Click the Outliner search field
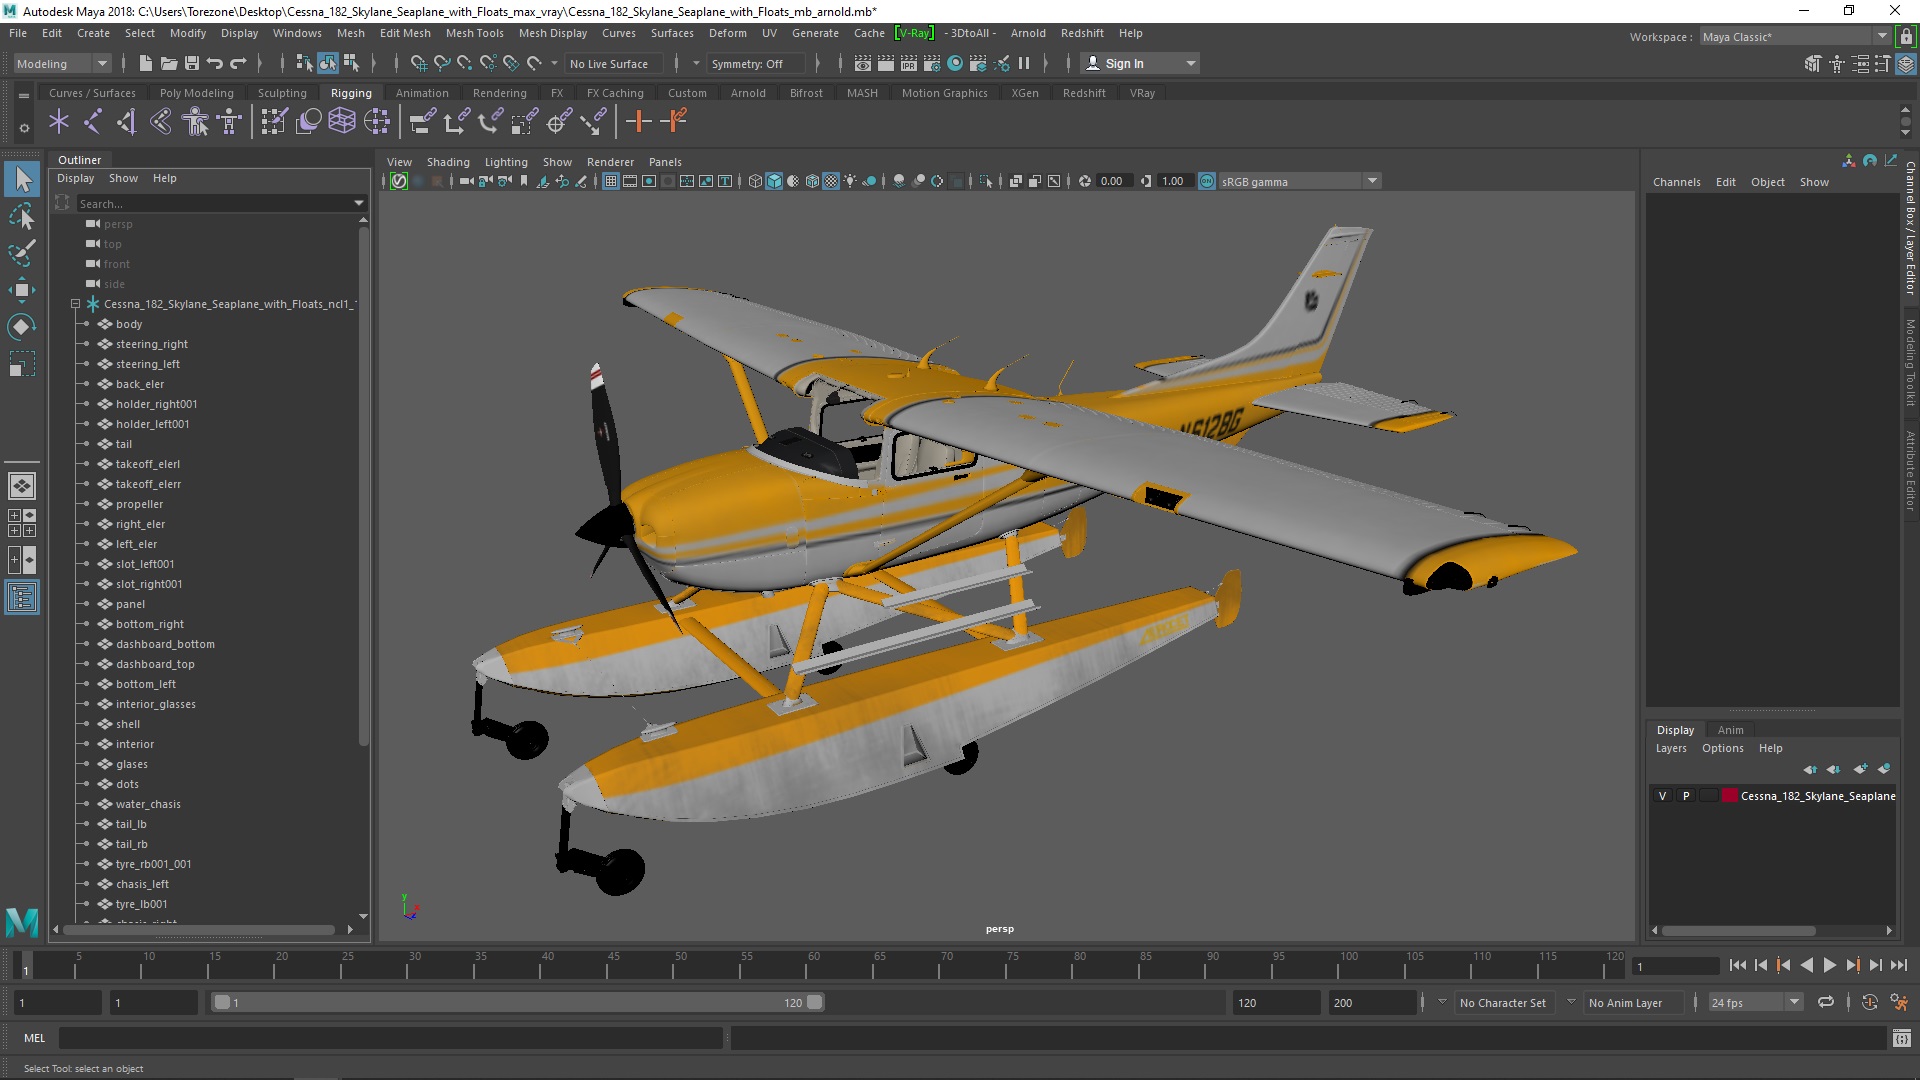Screen dimensions: 1920x1080 (215, 203)
